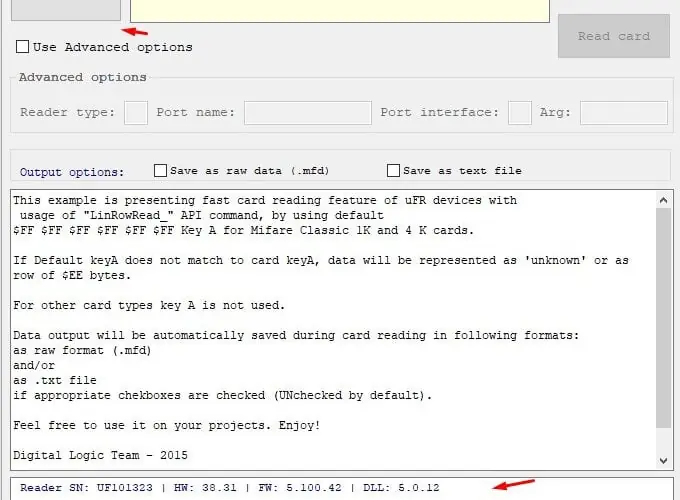Click the Port interface input box
This screenshot has height=500, width=680.
point(520,113)
